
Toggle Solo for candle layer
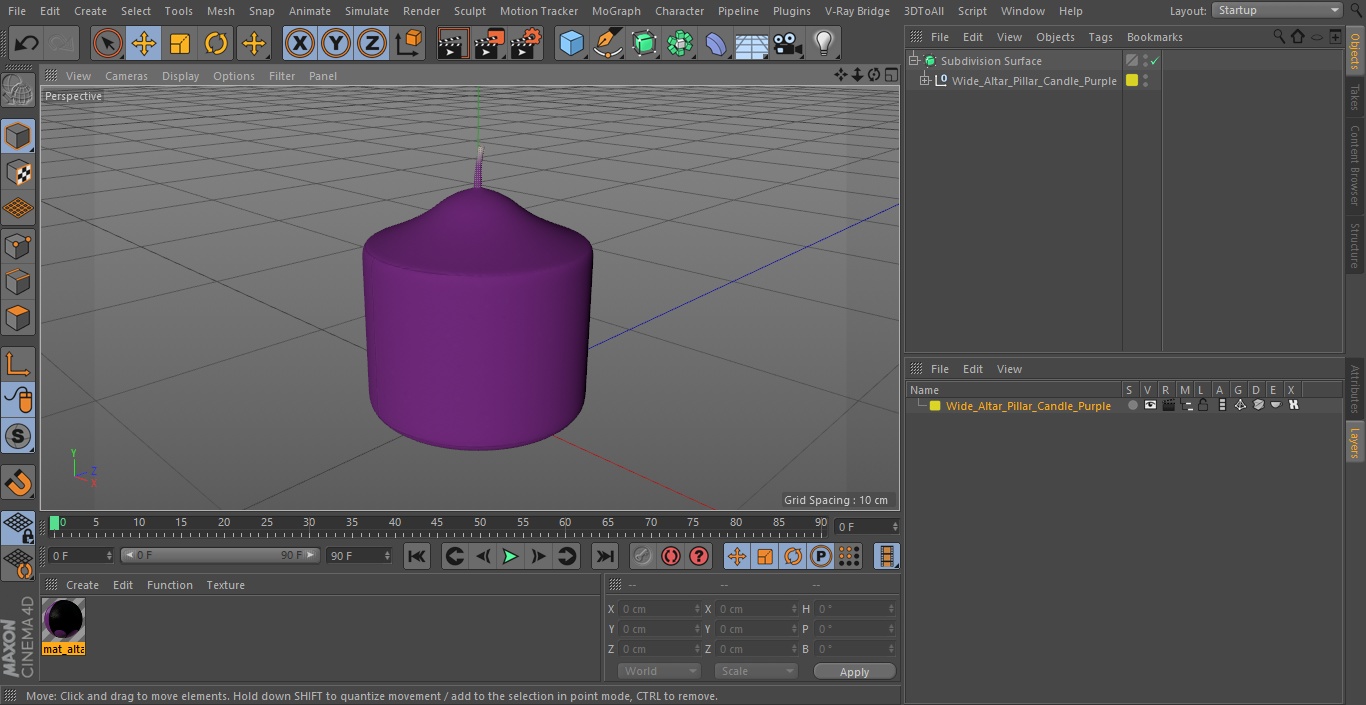pyautogui.click(x=1132, y=405)
